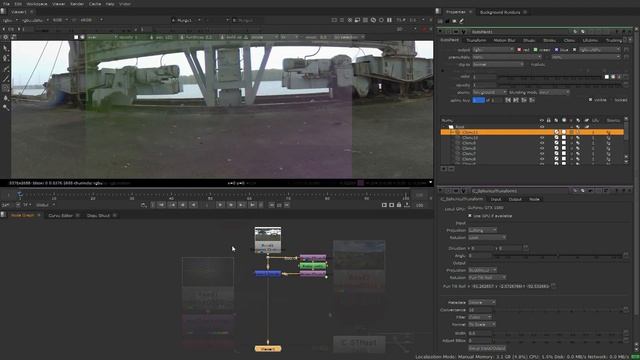Toggle visibility of Root layer
This screenshot has height=360, width=640.
click(542, 127)
